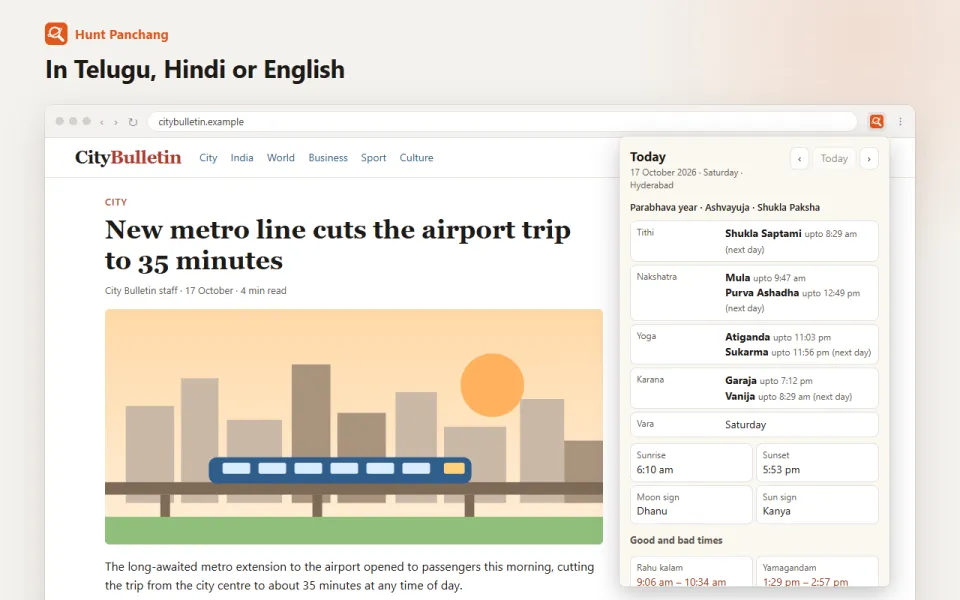Click the citybulletin.example address bar

pos(502,121)
